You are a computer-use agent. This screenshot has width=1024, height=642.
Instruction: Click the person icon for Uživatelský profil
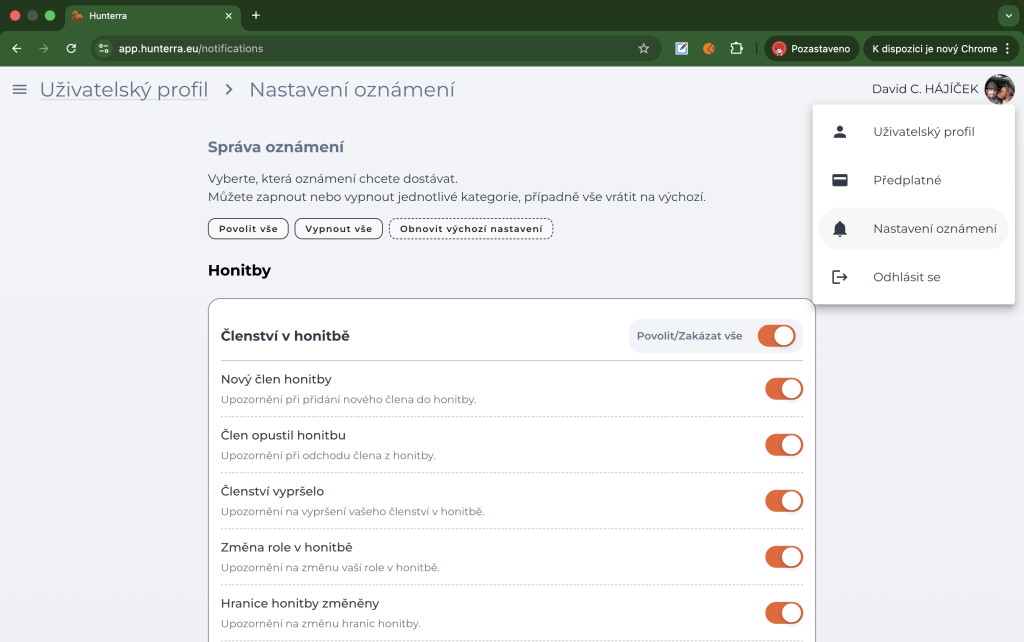tap(840, 132)
